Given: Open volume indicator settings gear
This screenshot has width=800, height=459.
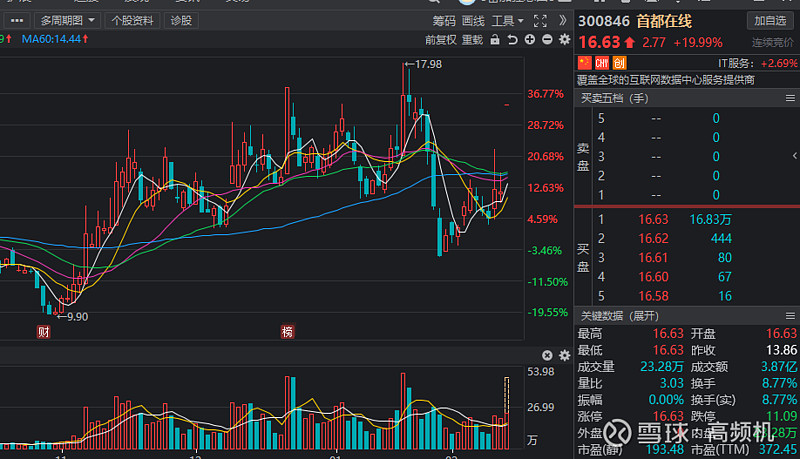Looking at the screenshot, I should (564, 355).
